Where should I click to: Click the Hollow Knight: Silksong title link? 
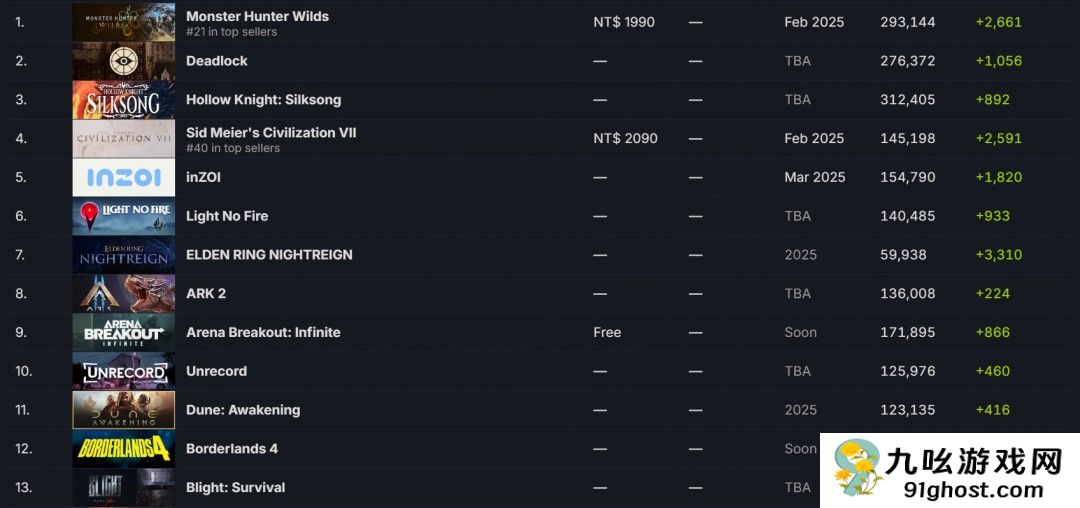(x=263, y=100)
